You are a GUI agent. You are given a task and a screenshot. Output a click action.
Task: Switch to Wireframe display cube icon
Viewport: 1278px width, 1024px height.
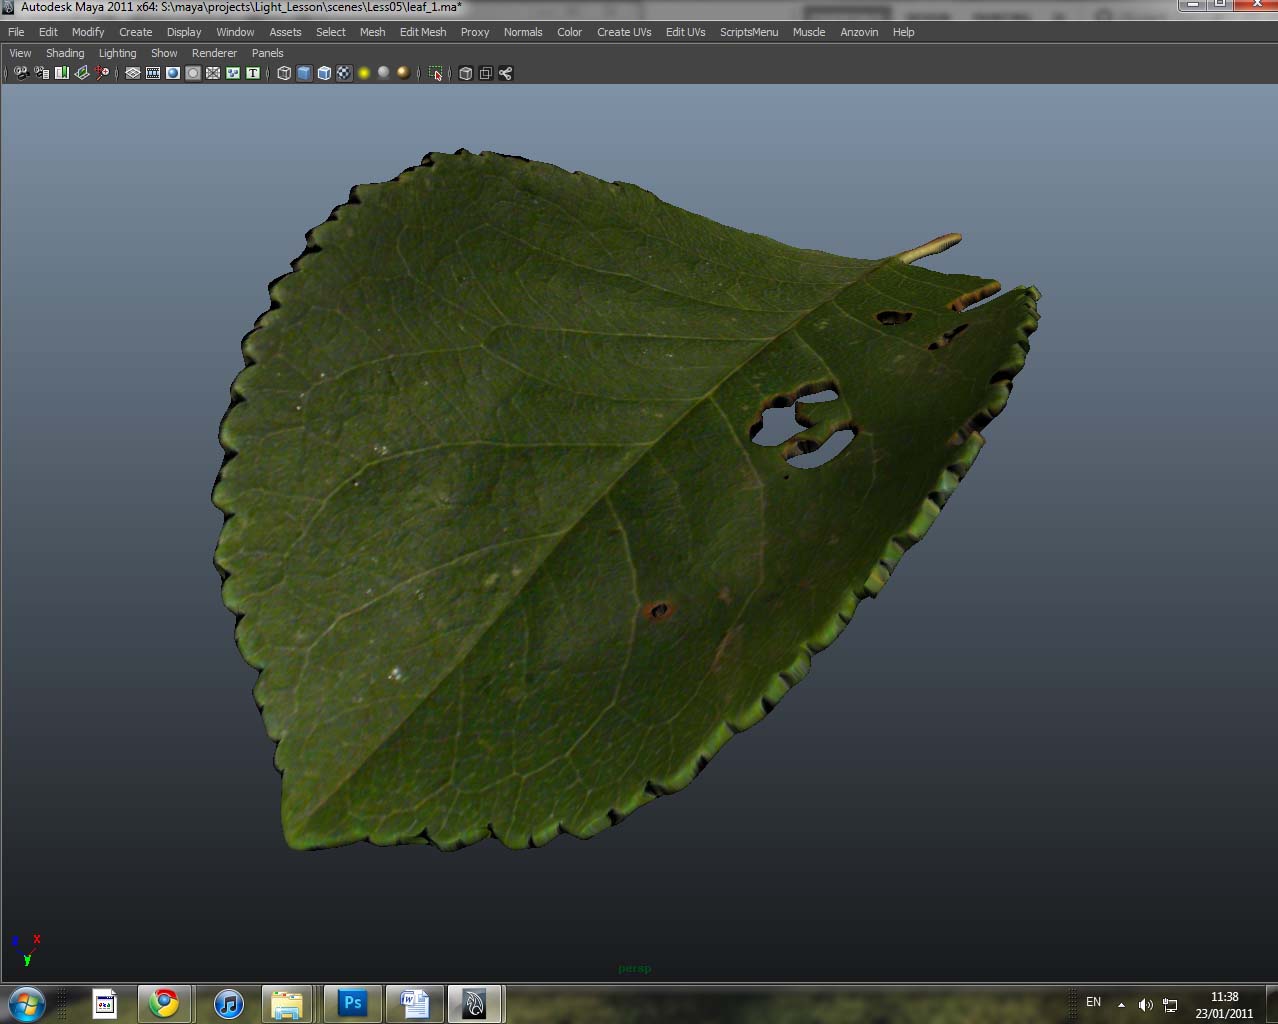click(284, 73)
